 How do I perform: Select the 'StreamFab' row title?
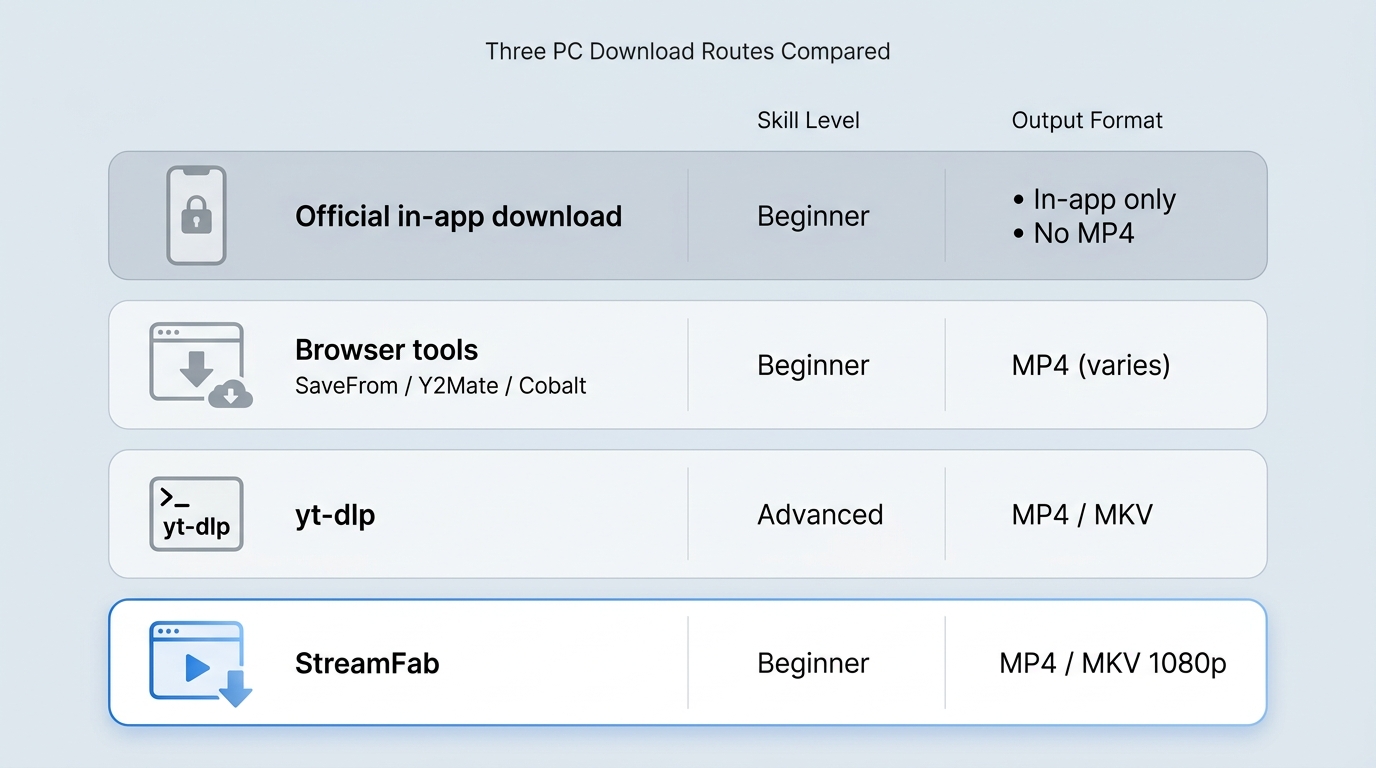tap(367, 664)
